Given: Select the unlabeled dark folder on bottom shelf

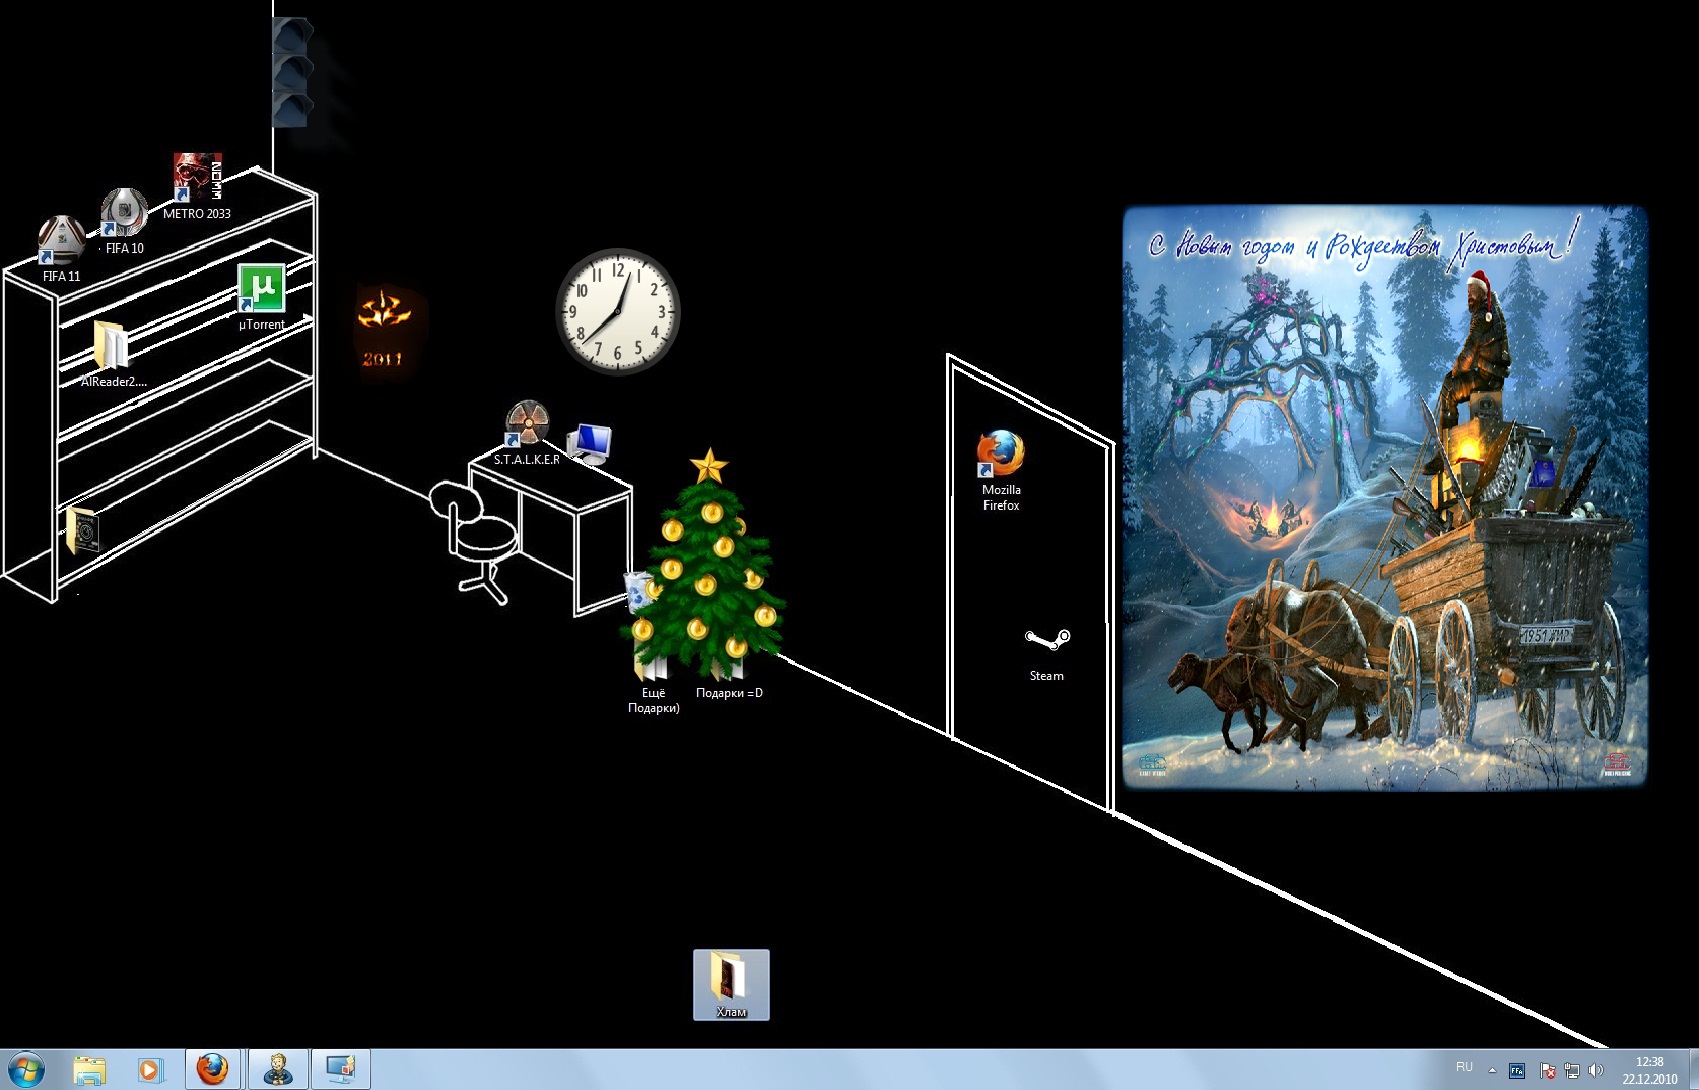Looking at the screenshot, I should pos(83,530).
